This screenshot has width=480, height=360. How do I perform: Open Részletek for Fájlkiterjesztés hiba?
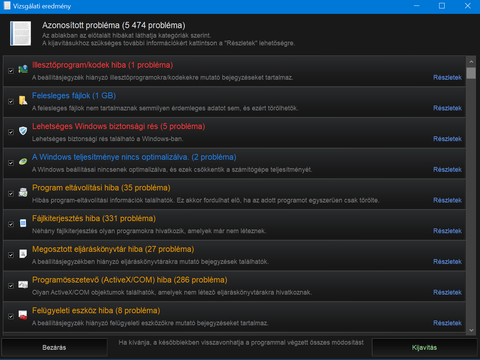coord(447,231)
